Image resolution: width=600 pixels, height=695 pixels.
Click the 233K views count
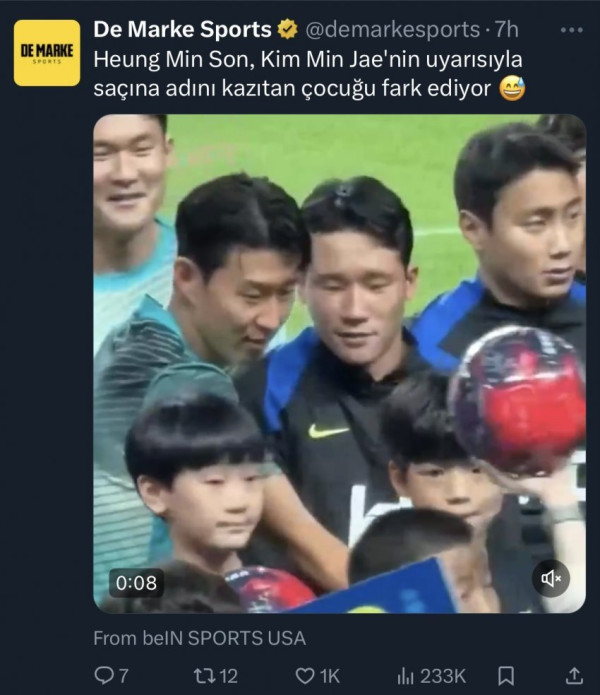(443, 676)
